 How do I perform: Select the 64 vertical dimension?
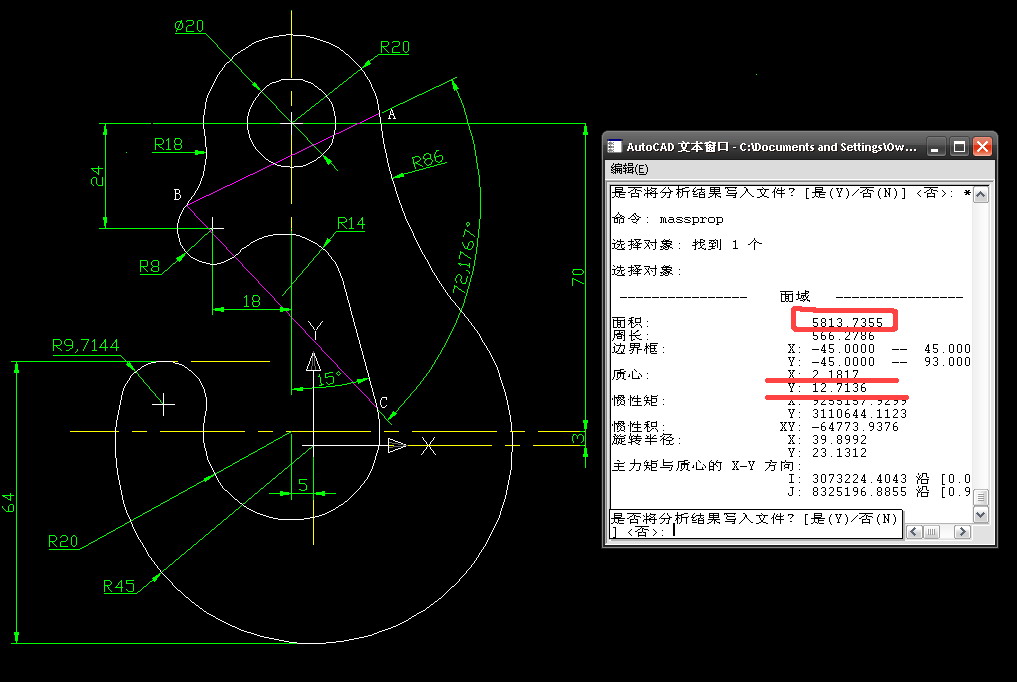tap(8, 502)
